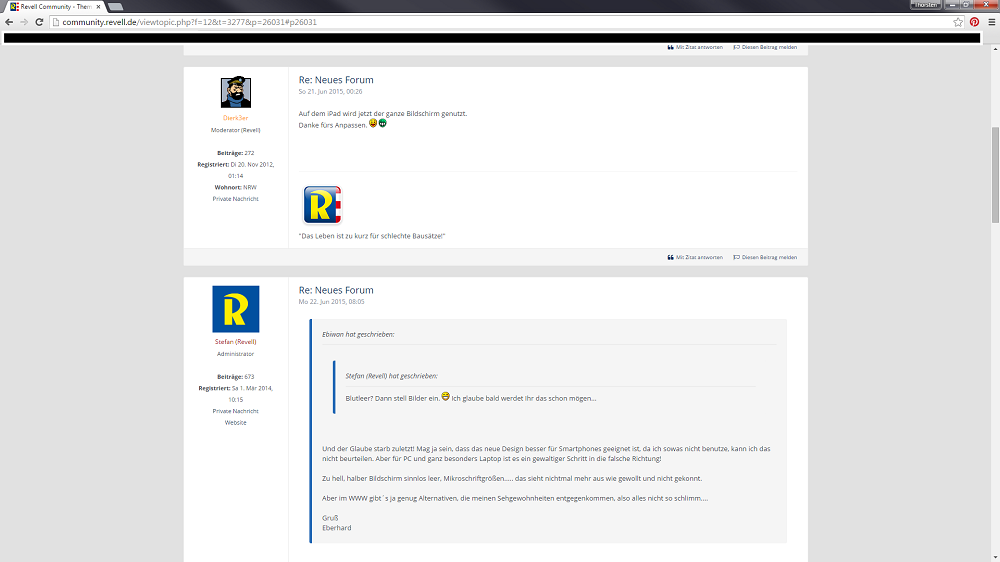Bookmark this page with the star icon
This screenshot has width=1000, height=562.
pos(958,21)
